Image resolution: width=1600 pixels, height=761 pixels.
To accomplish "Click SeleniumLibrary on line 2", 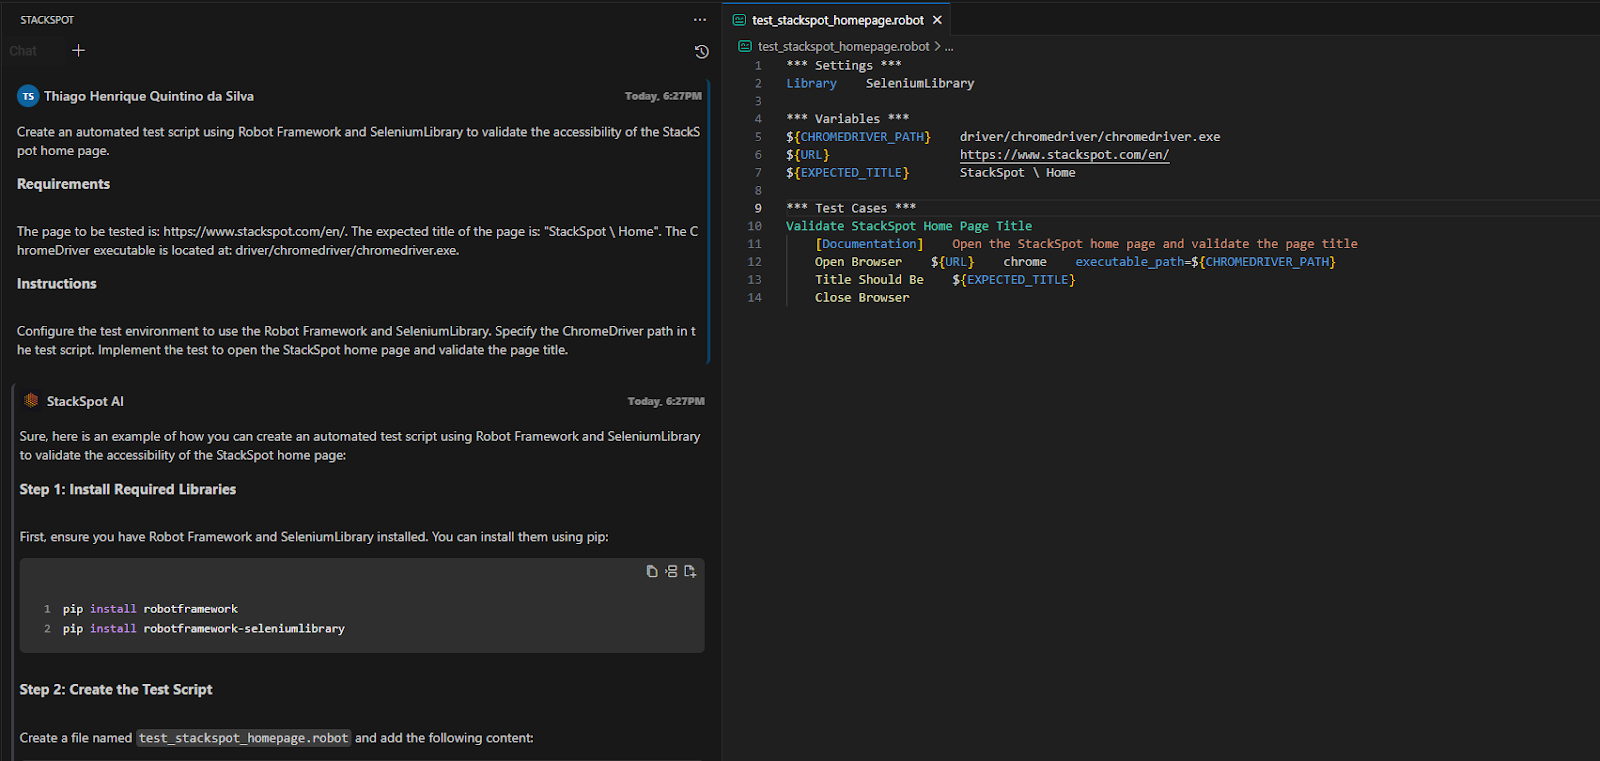I will click(920, 83).
